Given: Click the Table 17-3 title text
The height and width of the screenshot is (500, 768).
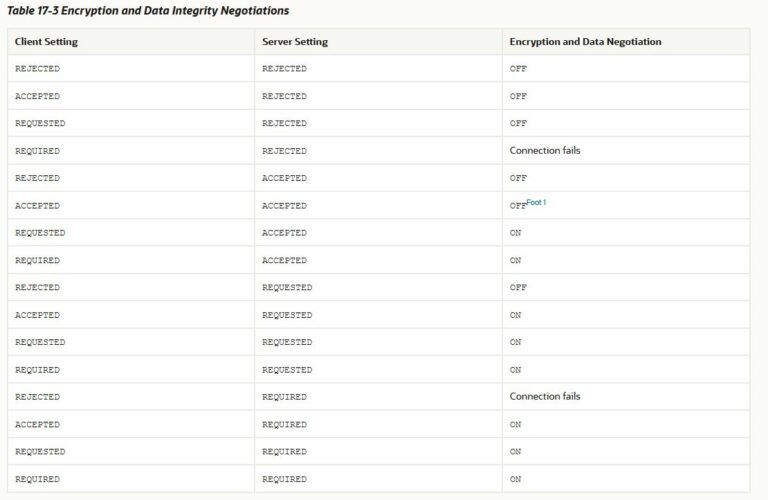Looking at the screenshot, I should point(148,11).
